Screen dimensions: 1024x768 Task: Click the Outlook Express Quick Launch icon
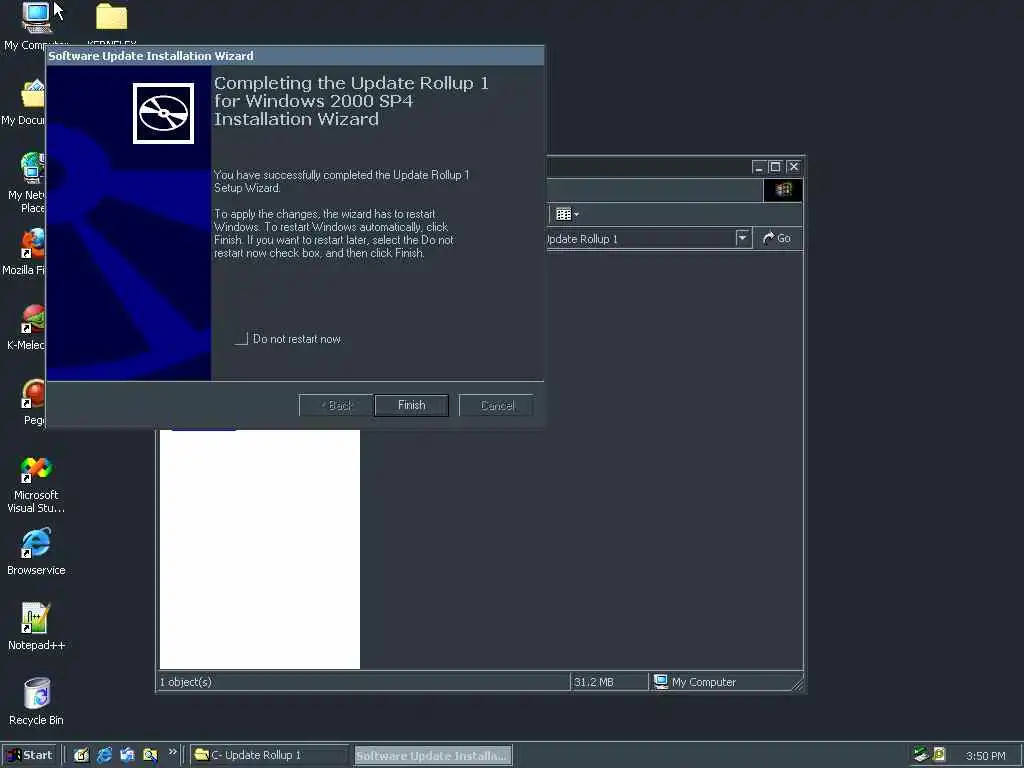127,755
